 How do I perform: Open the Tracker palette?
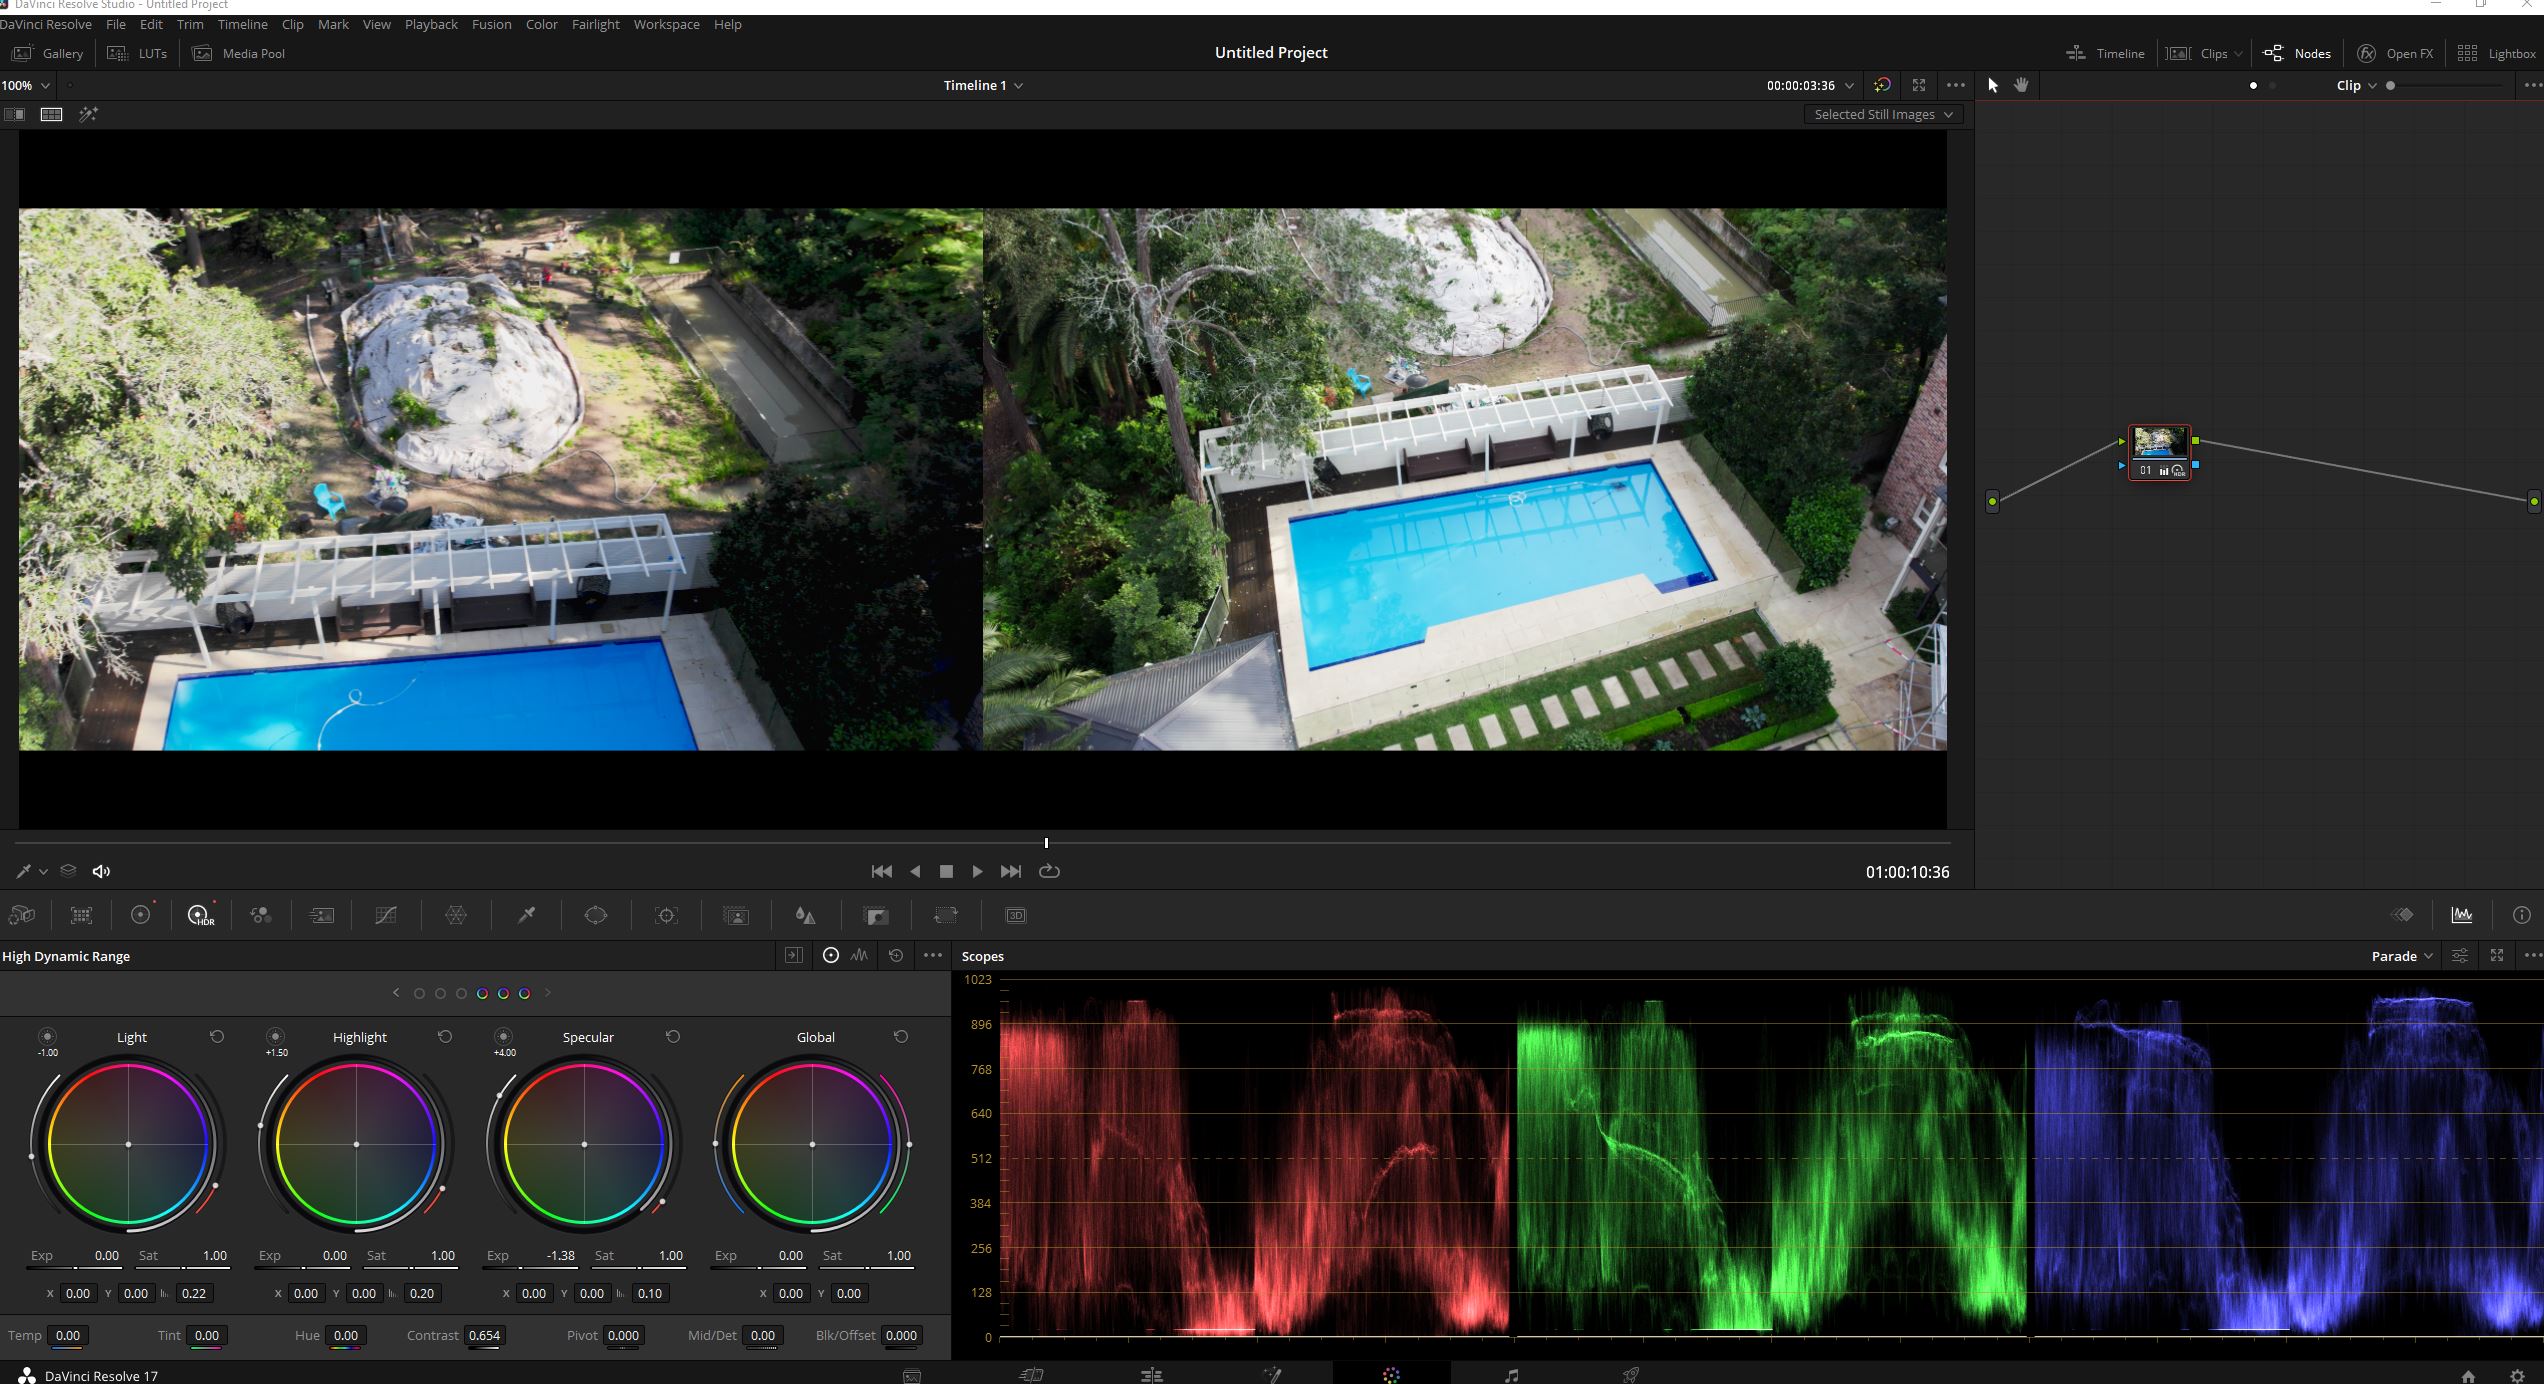(x=666, y=915)
